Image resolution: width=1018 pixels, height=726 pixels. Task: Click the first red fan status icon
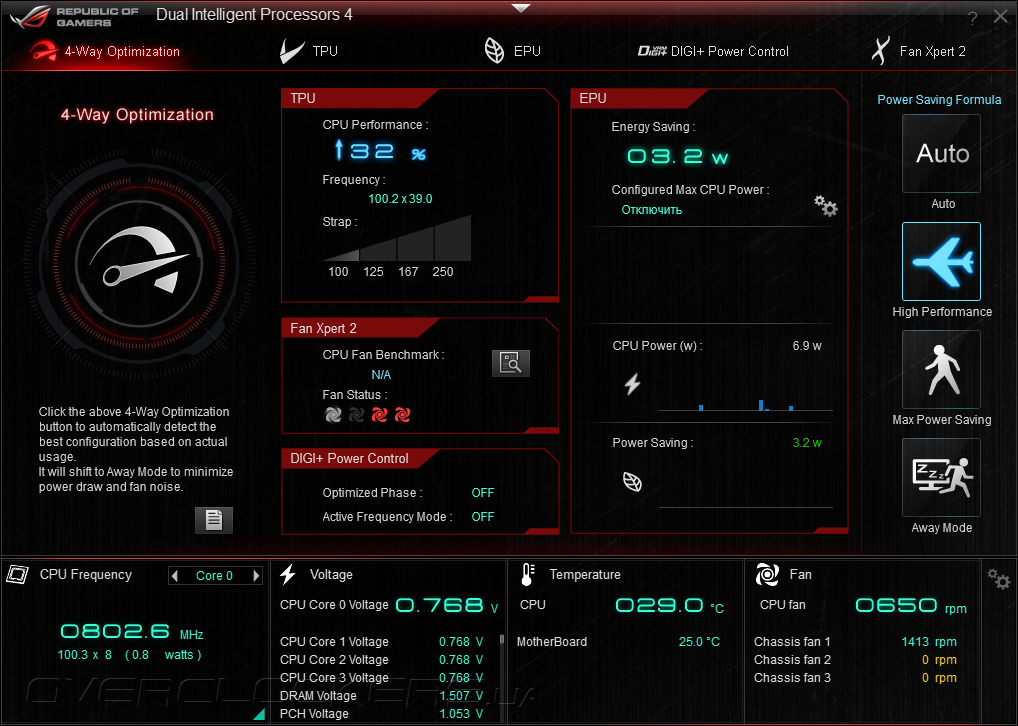click(379, 414)
